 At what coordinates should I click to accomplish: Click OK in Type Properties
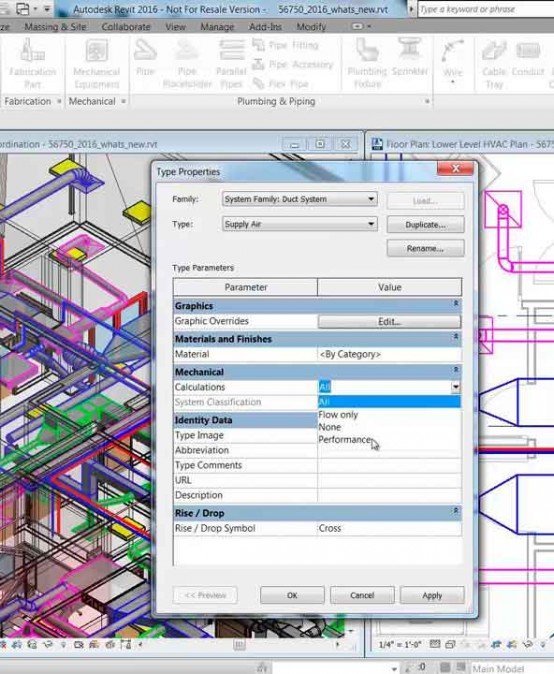[x=292, y=595]
